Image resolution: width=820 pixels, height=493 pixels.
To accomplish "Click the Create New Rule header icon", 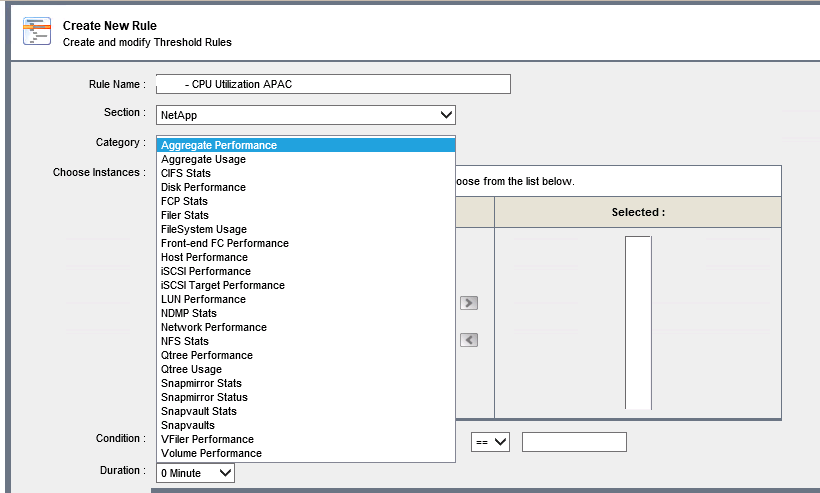I will tap(37, 31).
